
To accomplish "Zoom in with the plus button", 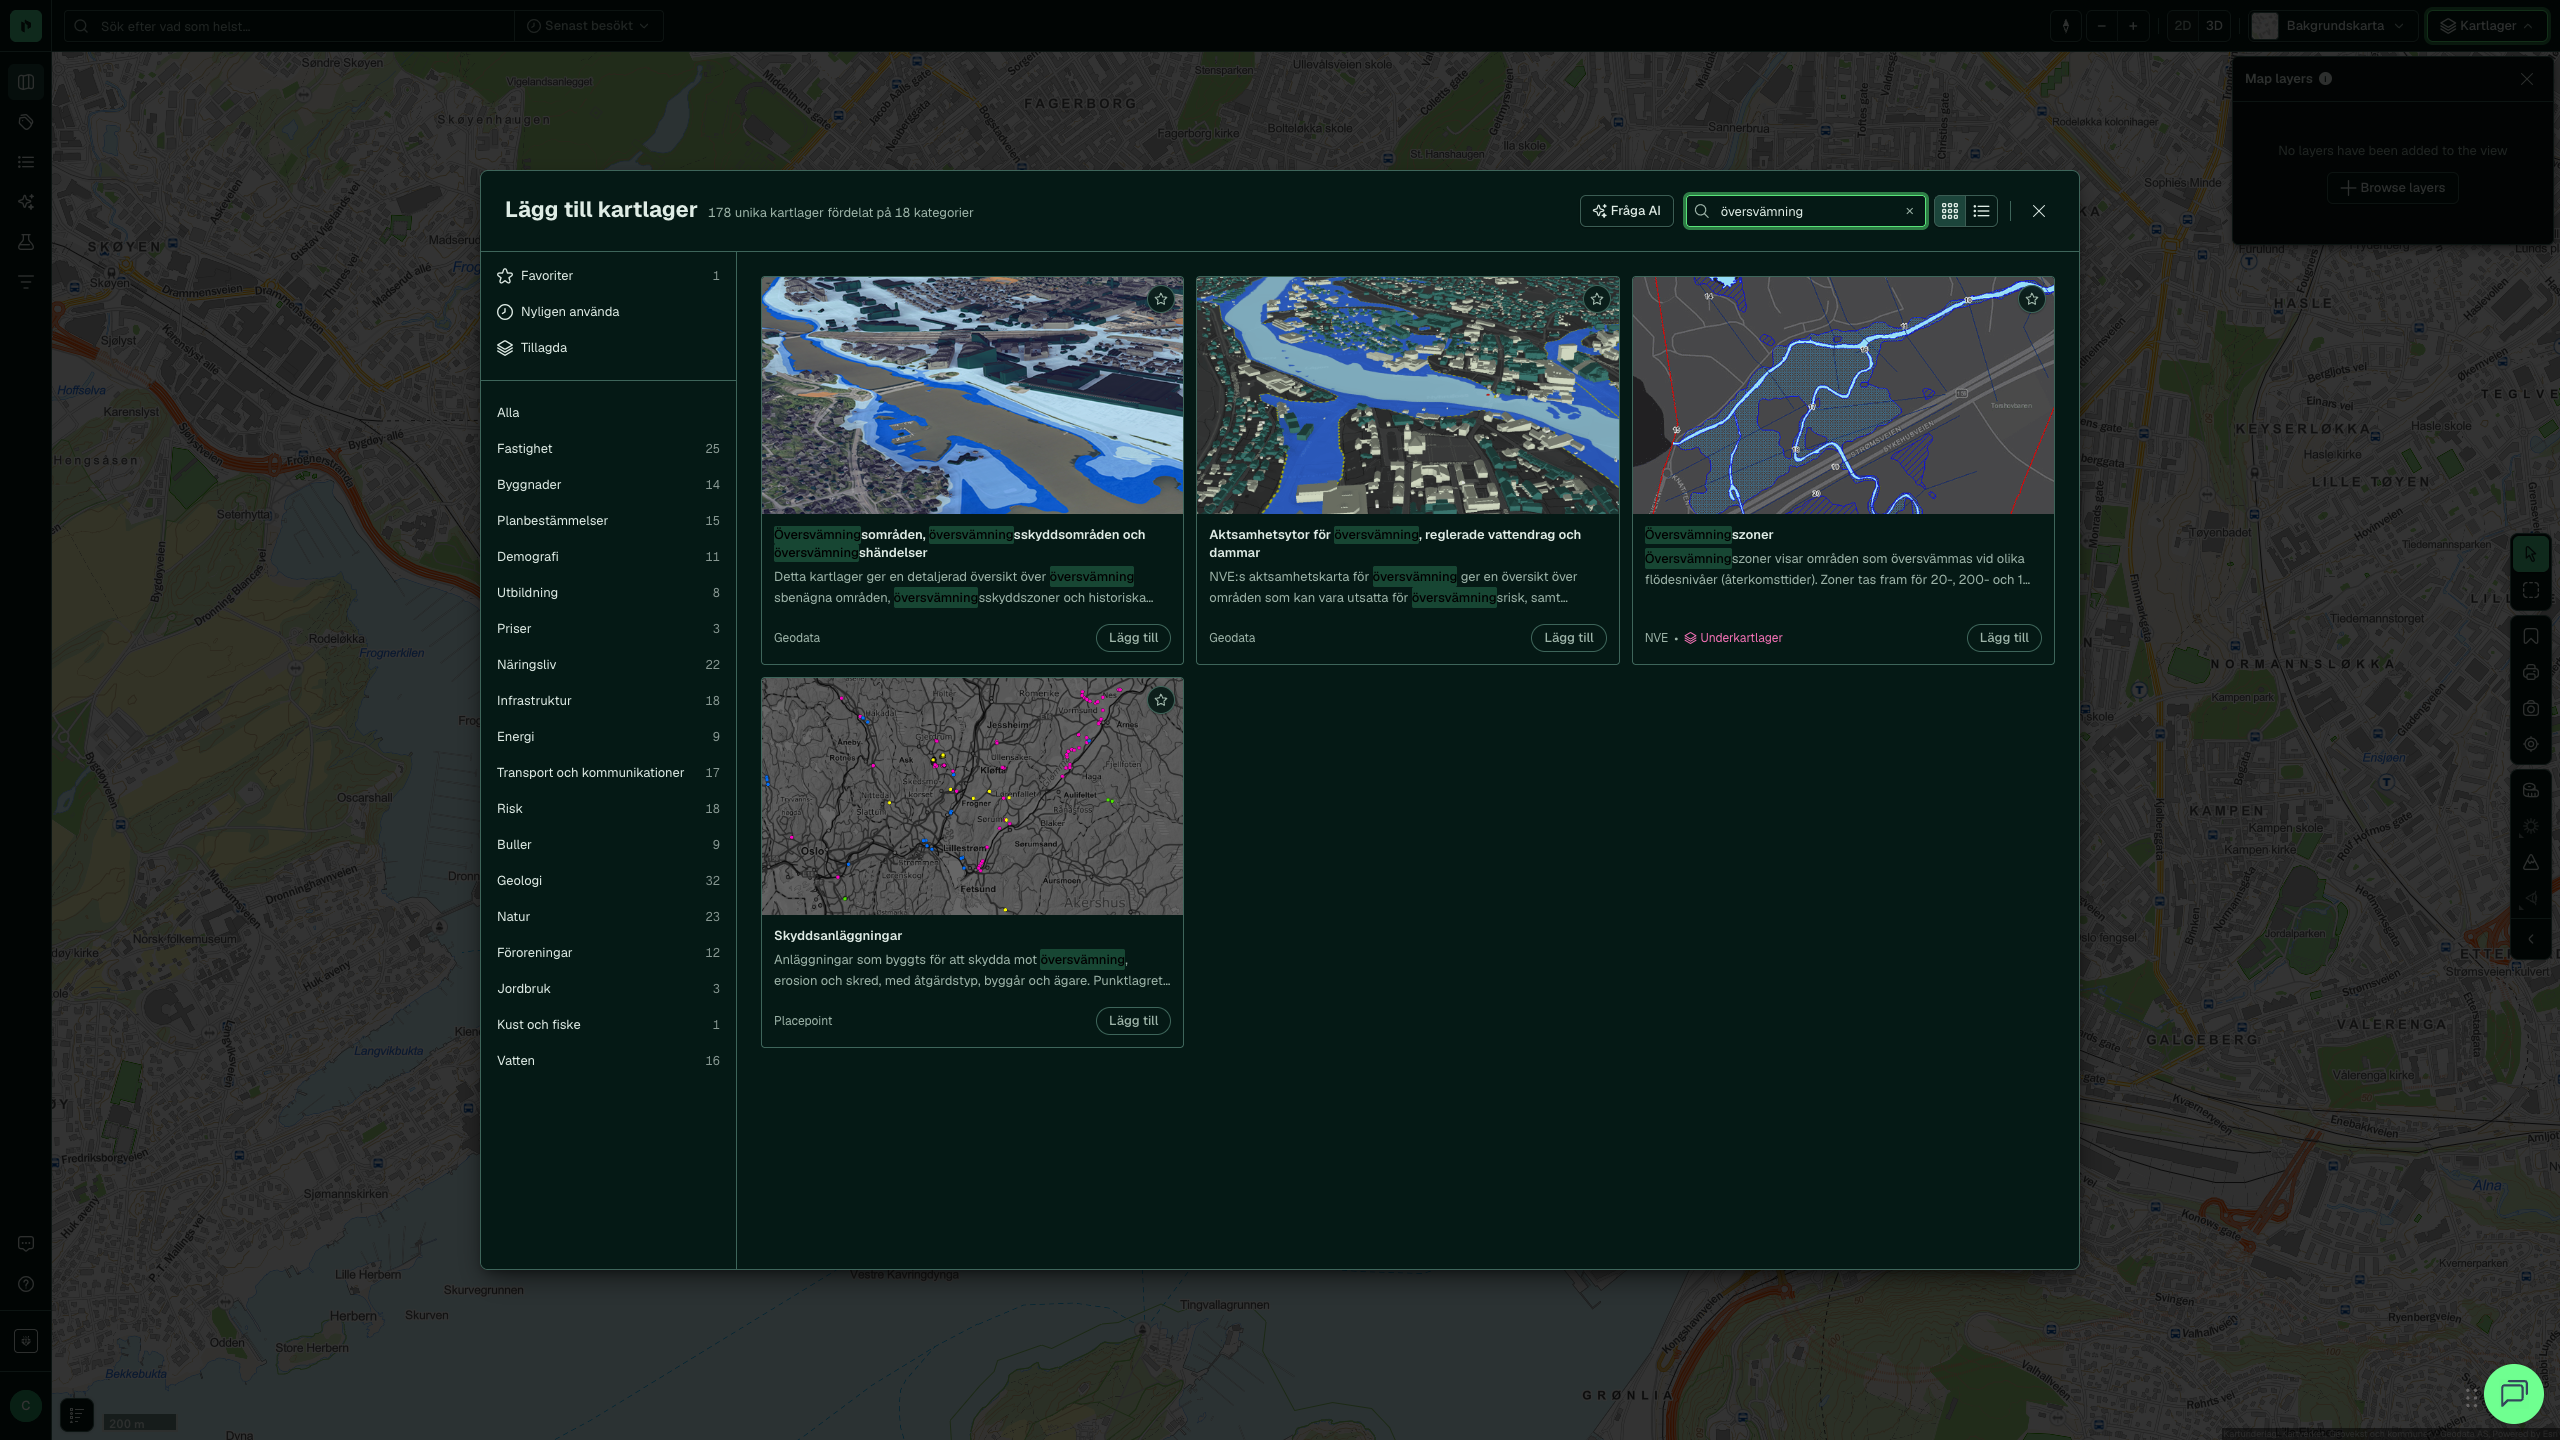I will [x=2133, y=26].
